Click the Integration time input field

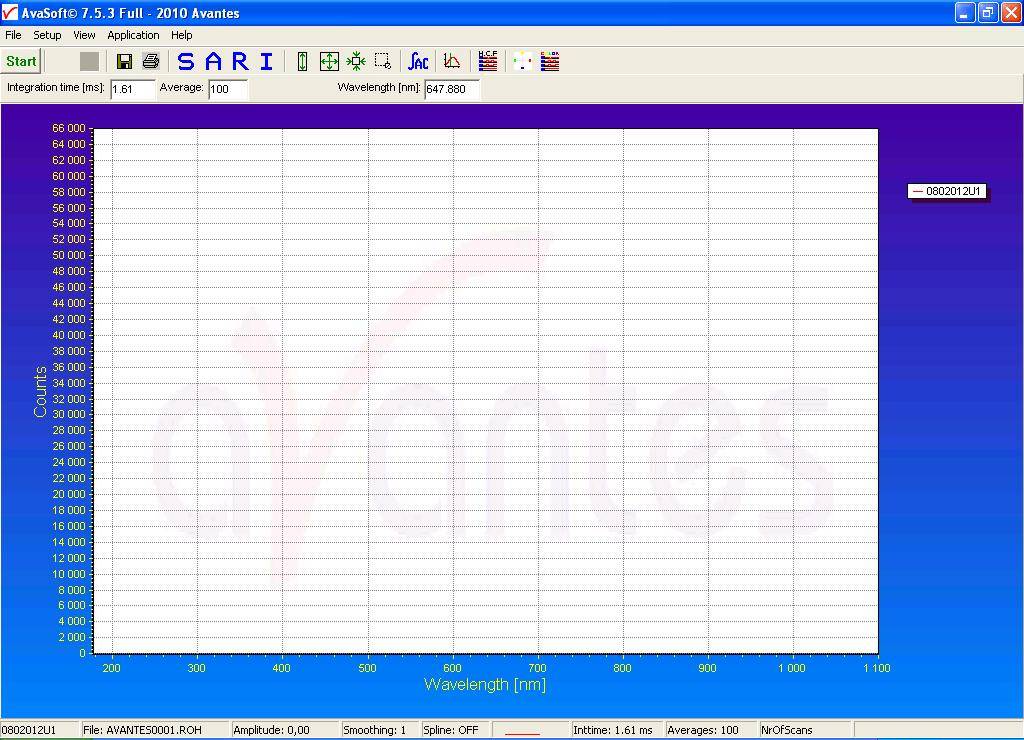pyautogui.click(x=133, y=89)
